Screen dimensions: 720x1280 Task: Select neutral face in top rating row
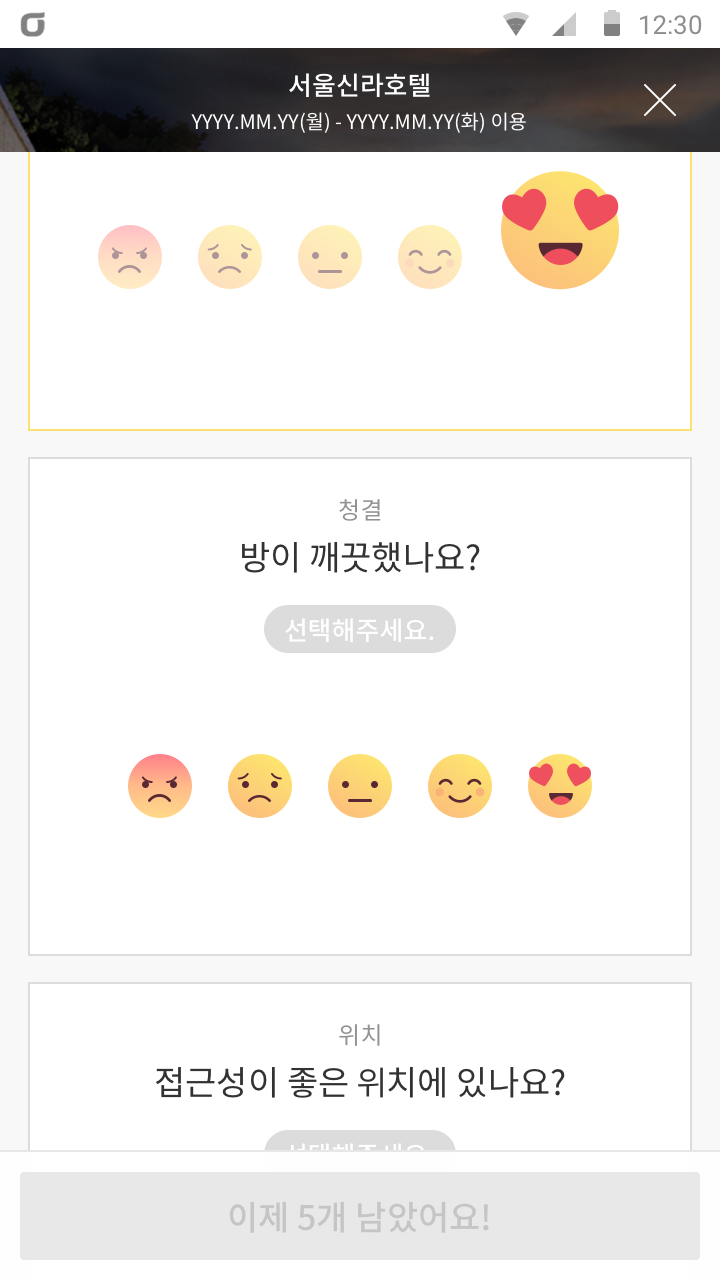click(330, 257)
